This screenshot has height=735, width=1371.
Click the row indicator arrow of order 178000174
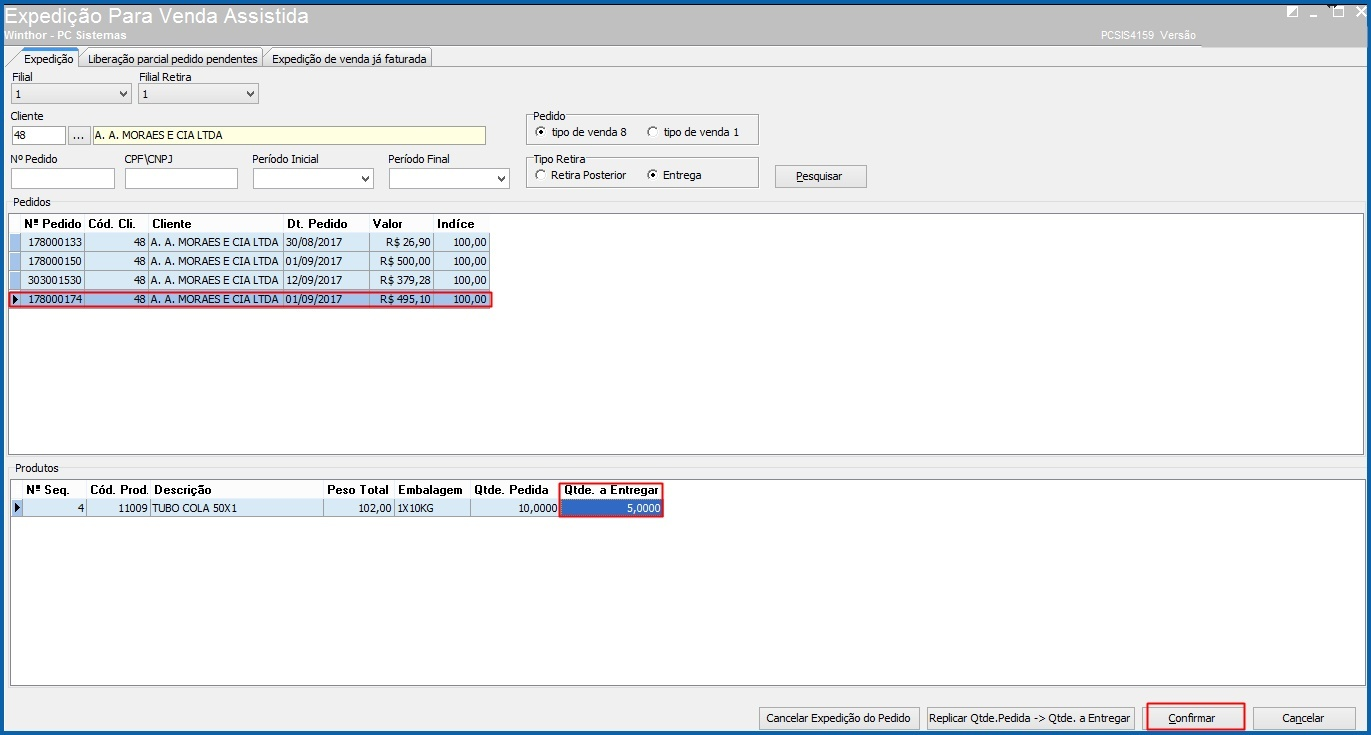point(15,299)
